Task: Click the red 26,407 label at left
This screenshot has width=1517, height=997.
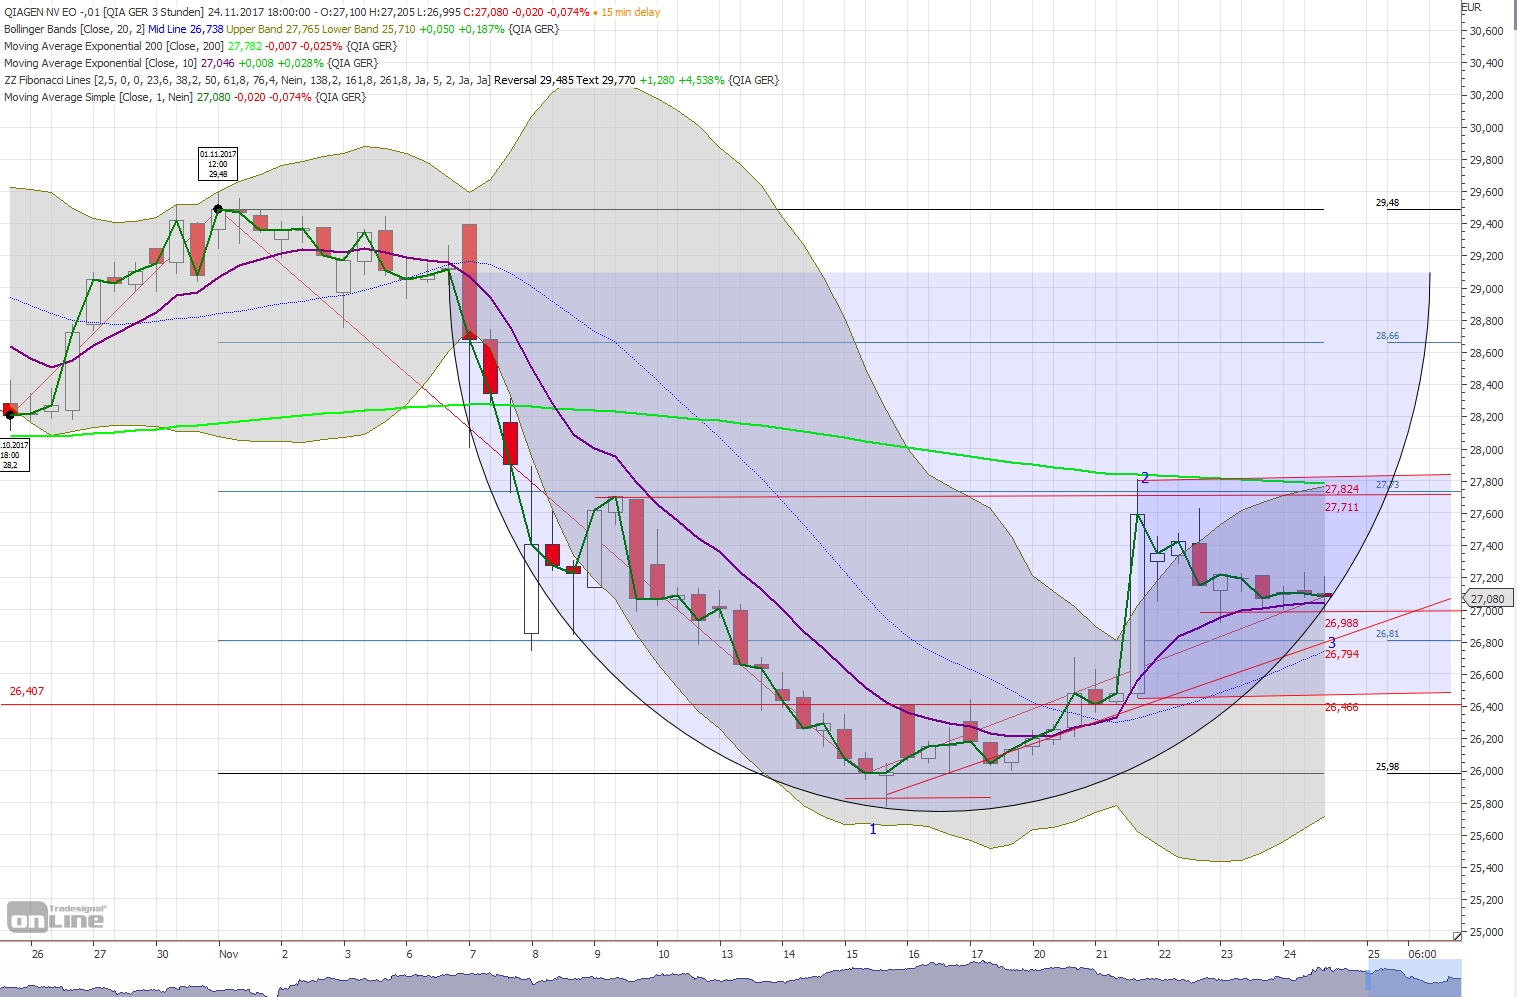Action: (27, 691)
